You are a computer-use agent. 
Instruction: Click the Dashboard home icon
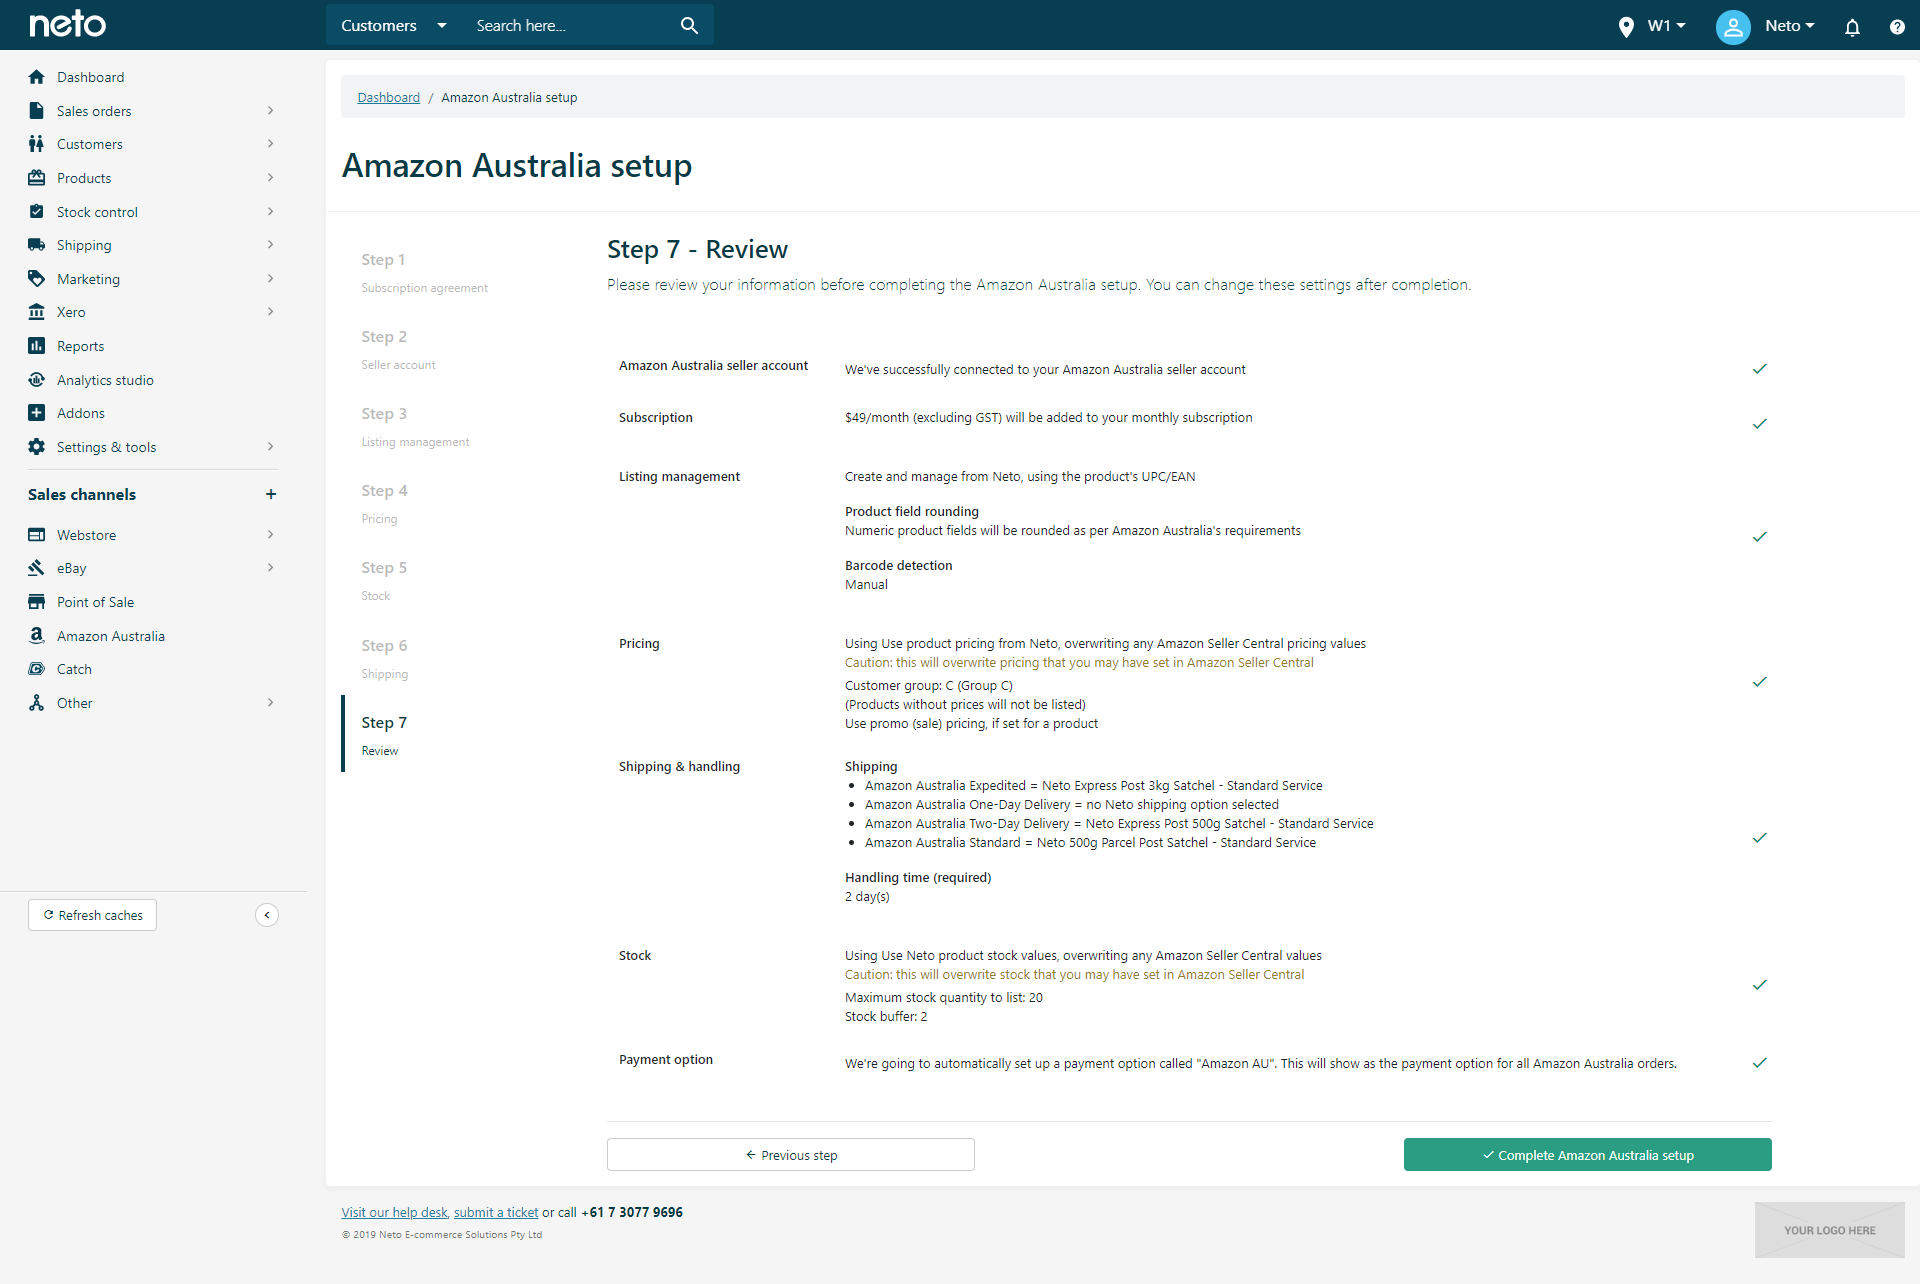37,77
